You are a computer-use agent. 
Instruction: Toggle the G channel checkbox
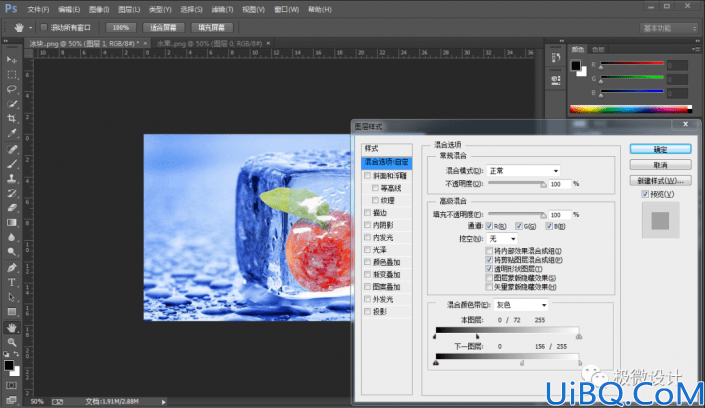pyautogui.click(x=519, y=226)
